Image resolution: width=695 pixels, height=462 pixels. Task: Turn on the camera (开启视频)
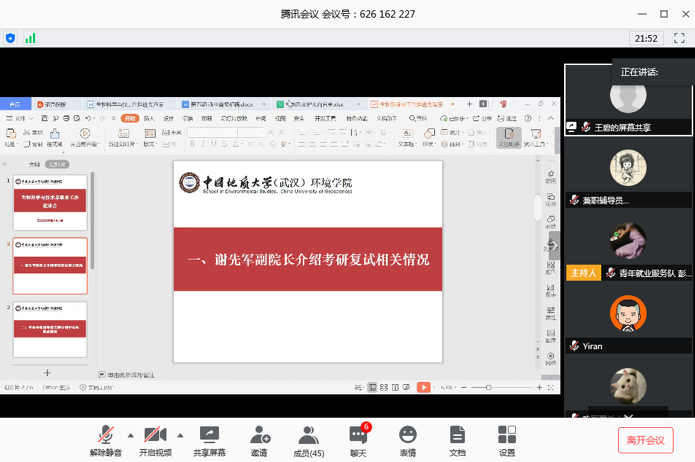154,440
